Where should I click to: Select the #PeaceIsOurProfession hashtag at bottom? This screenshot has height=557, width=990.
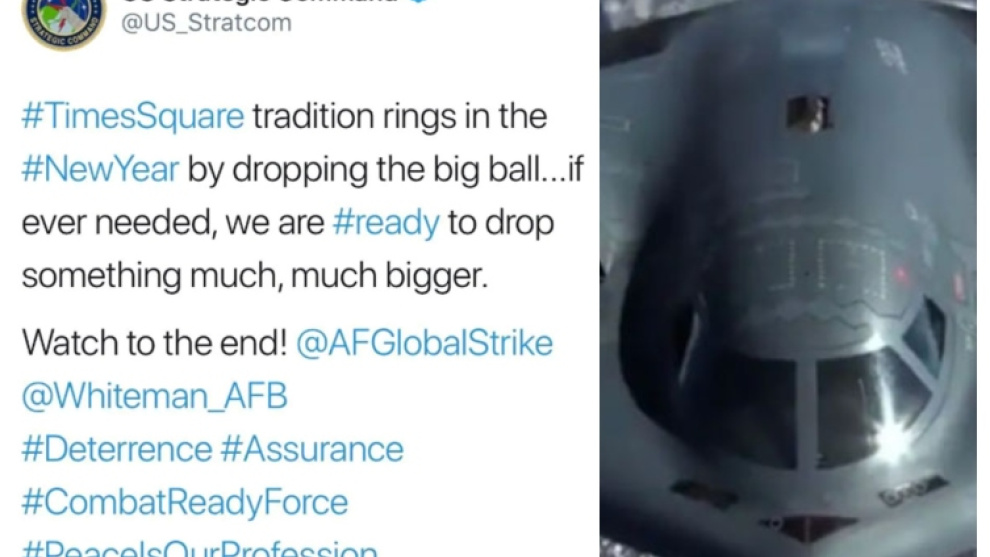[200, 548]
